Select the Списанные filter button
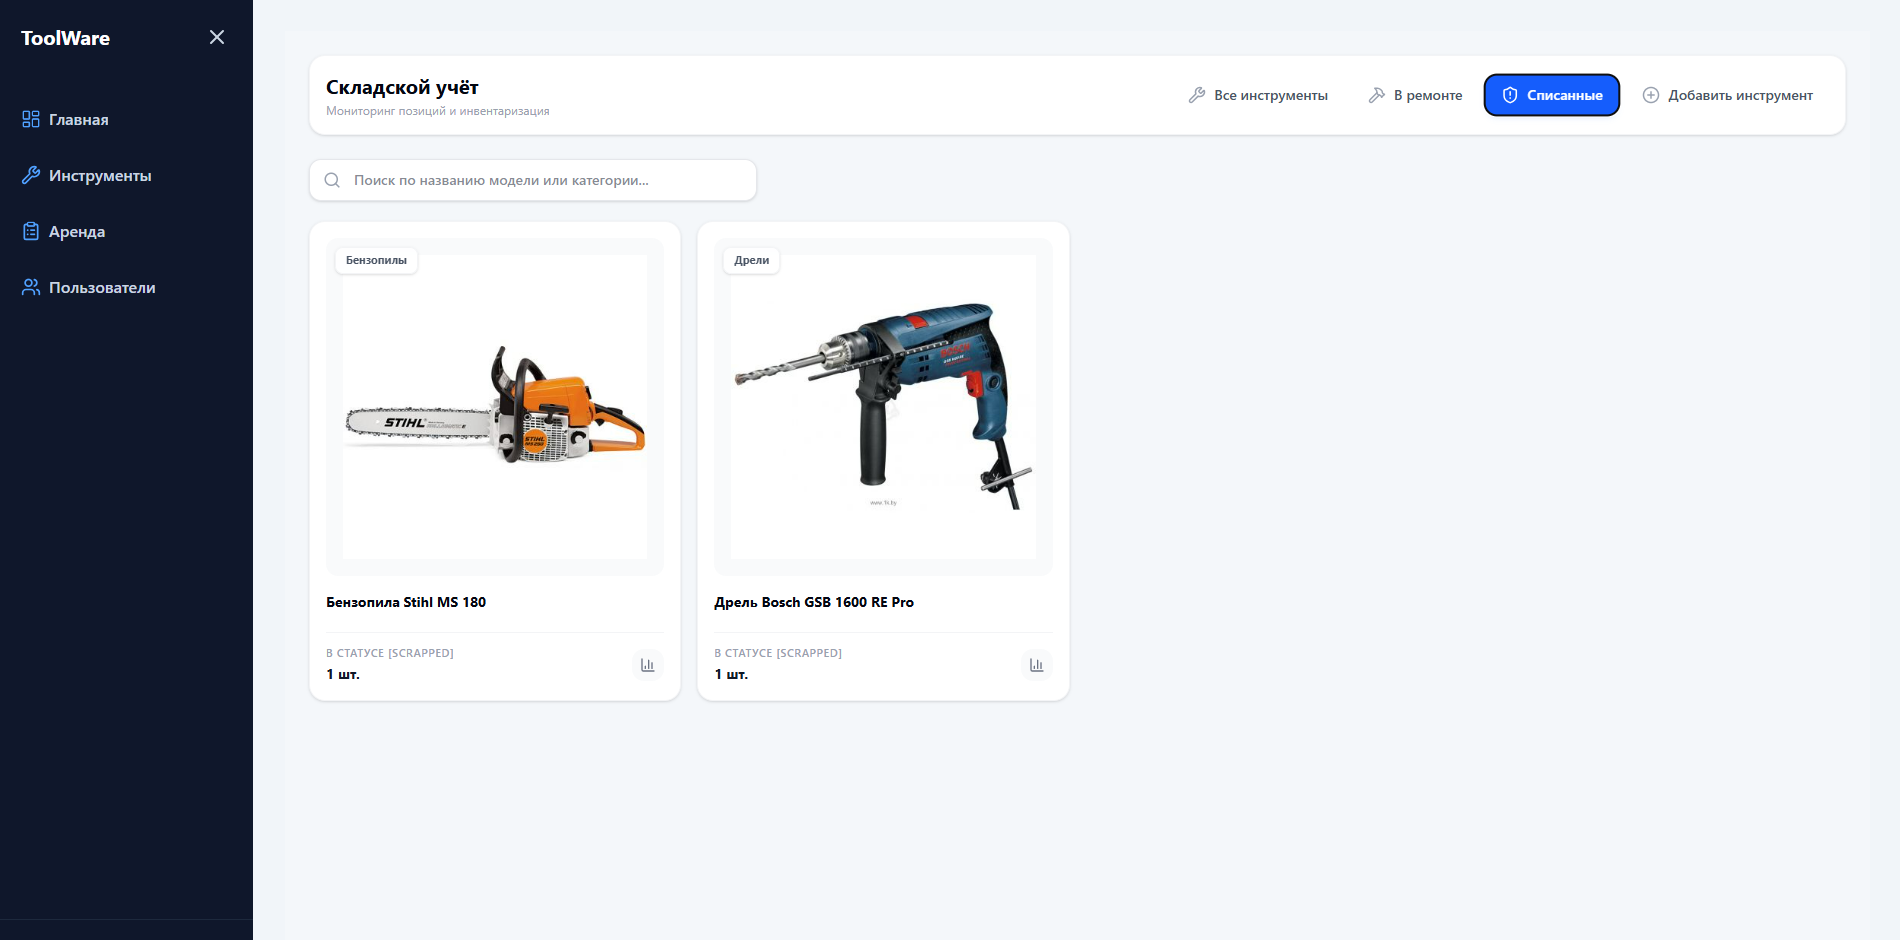This screenshot has width=1900, height=940. point(1552,95)
